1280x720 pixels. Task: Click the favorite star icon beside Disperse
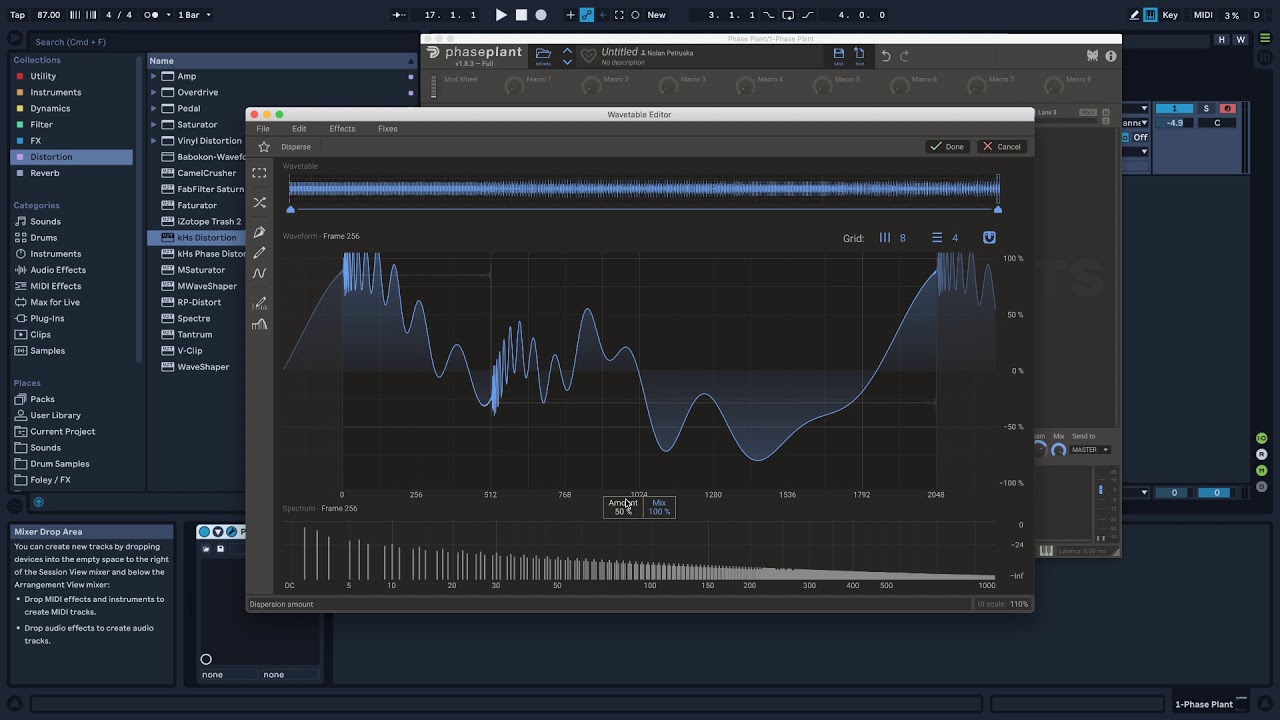(264, 147)
